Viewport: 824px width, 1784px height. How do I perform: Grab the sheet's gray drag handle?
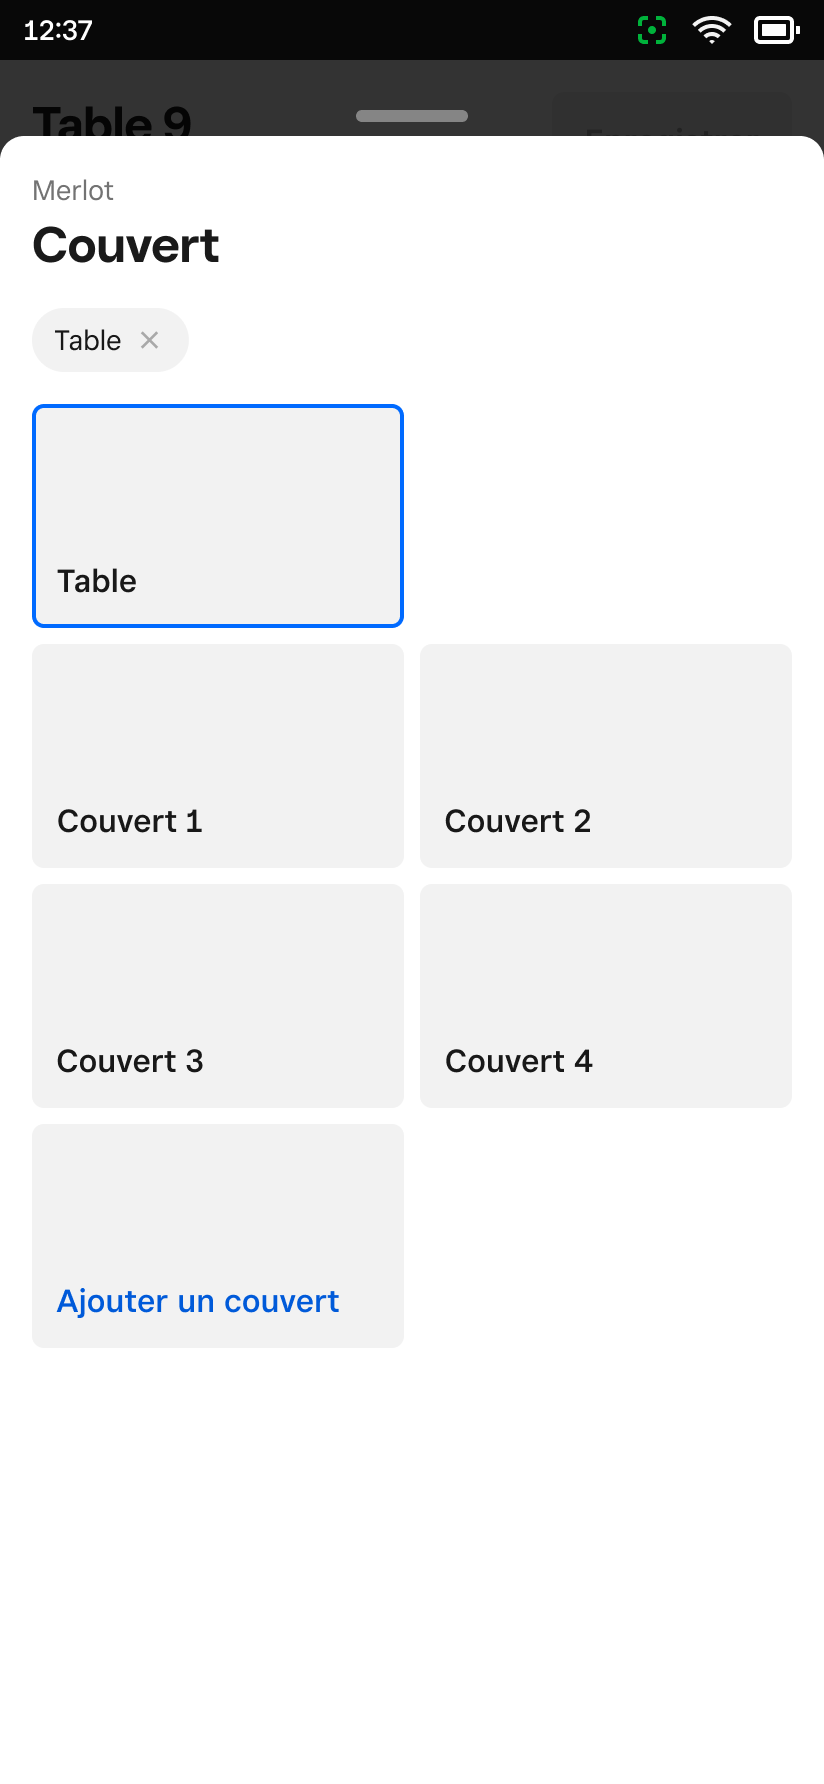pyautogui.click(x=412, y=116)
